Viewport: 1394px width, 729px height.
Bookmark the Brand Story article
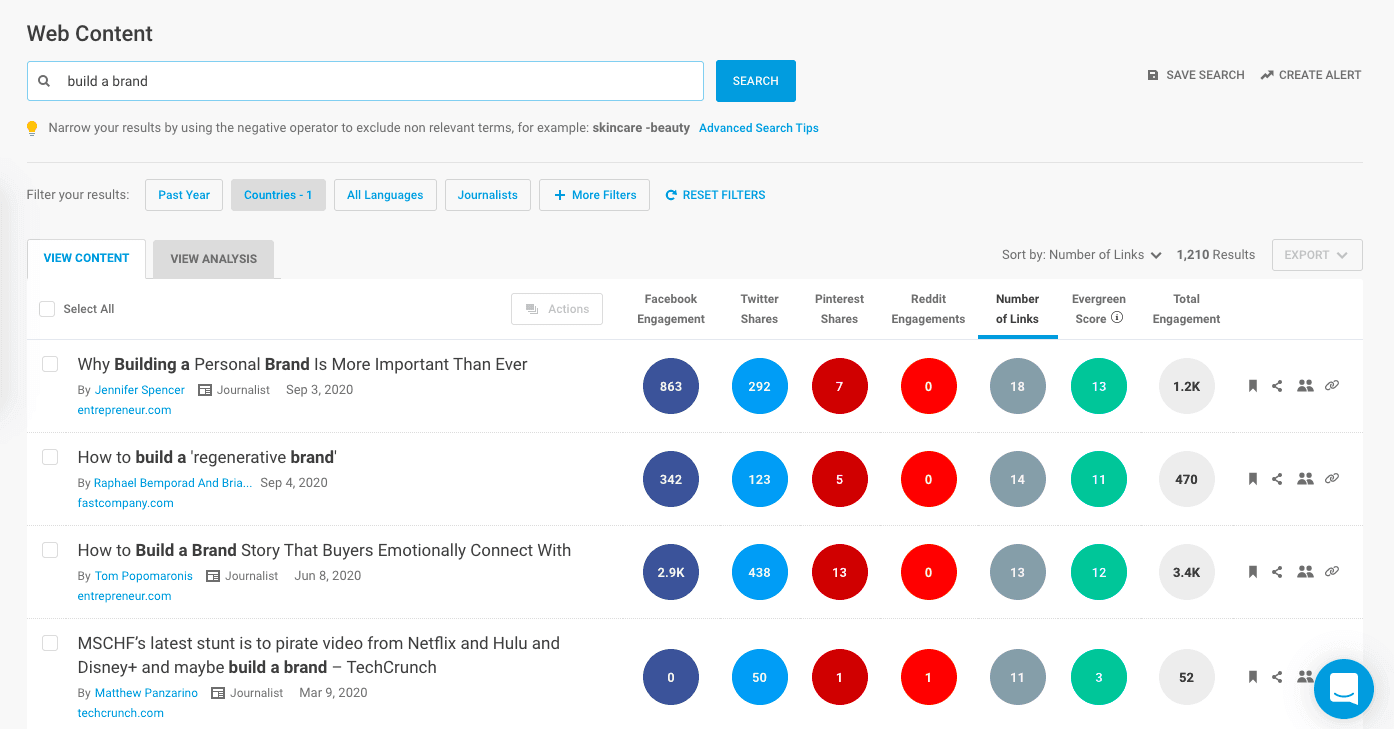pos(1252,572)
